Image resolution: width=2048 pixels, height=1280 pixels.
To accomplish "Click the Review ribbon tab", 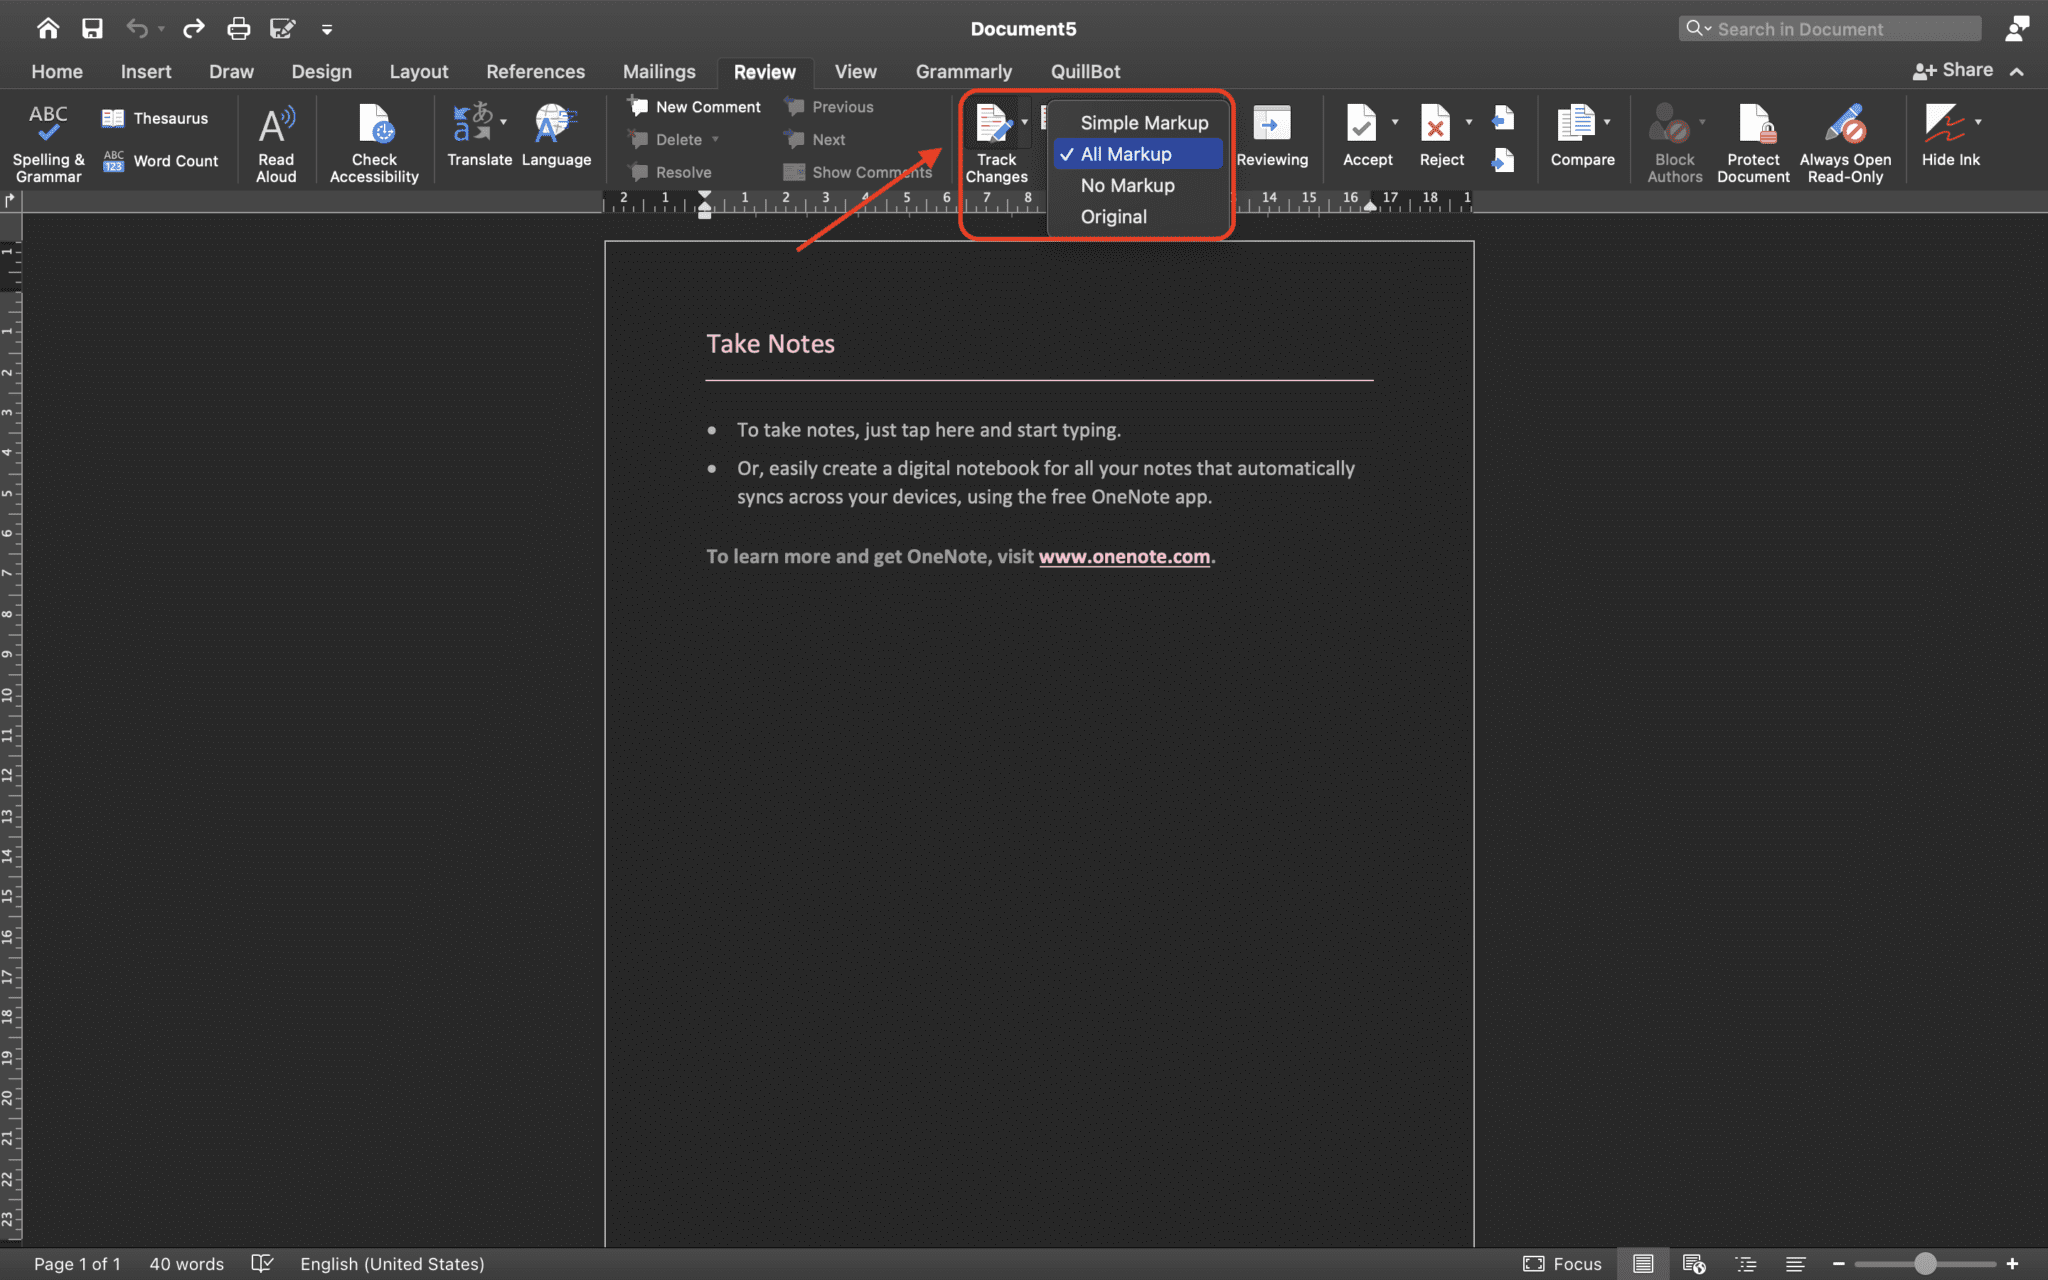I will point(765,69).
